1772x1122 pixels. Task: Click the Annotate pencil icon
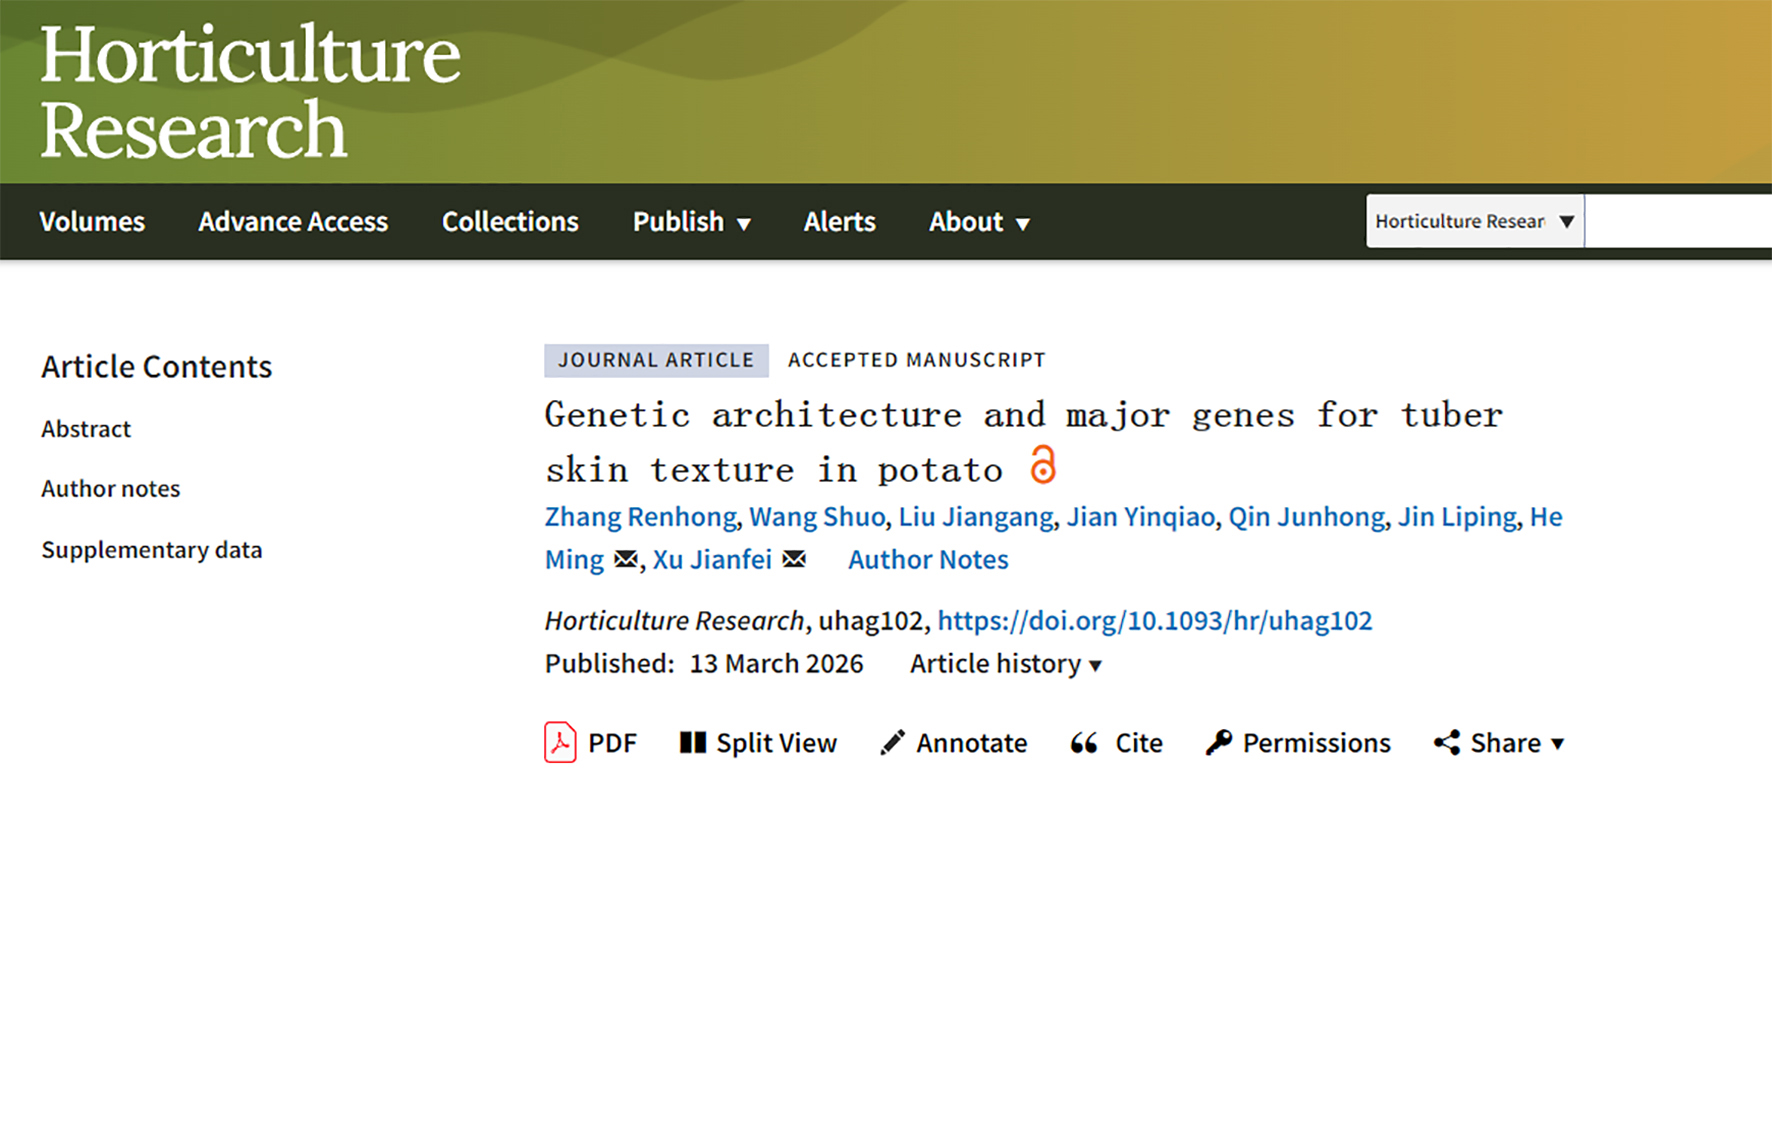click(x=892, y=743)
